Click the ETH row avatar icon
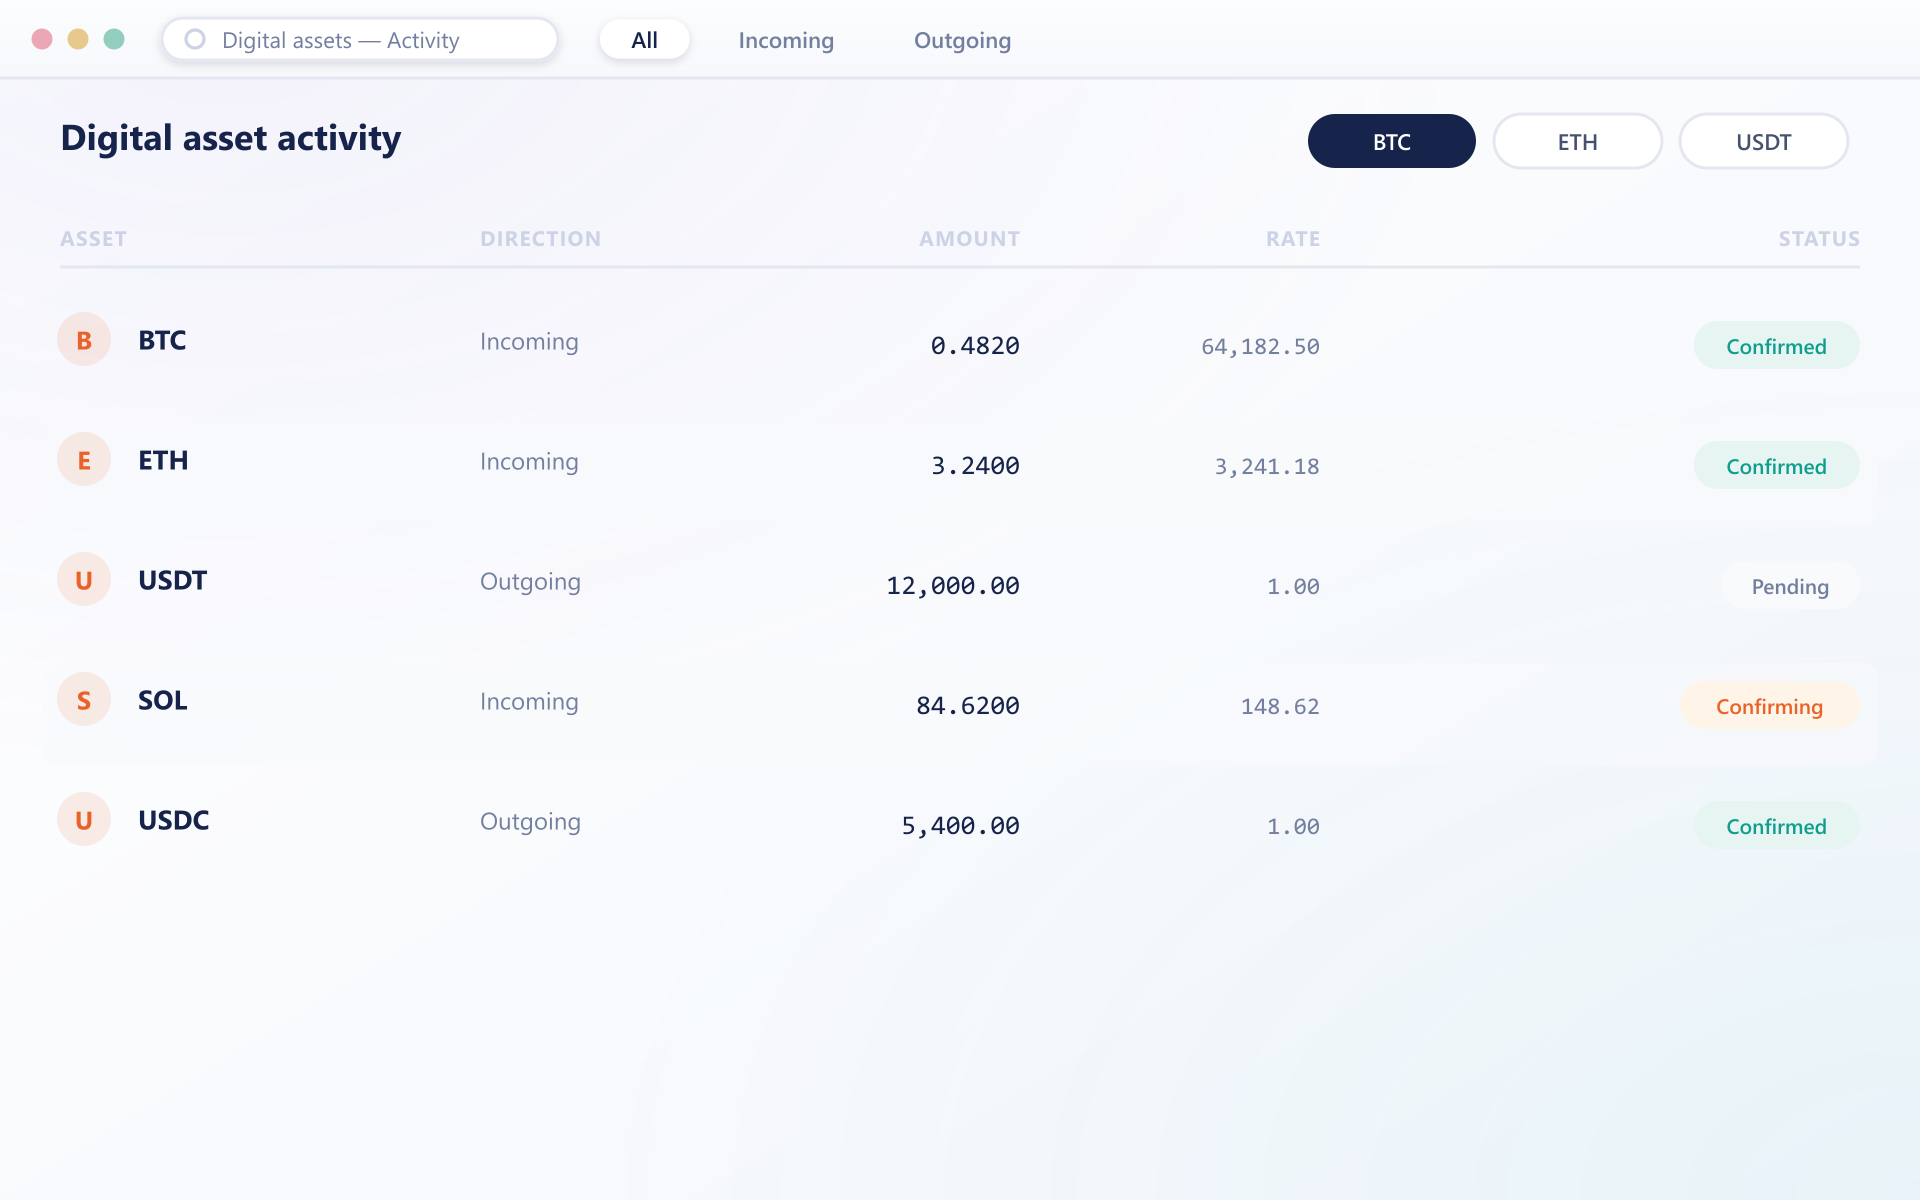Image resolution: width=1920 pixels, height=1200 pixels. [84, 460]
